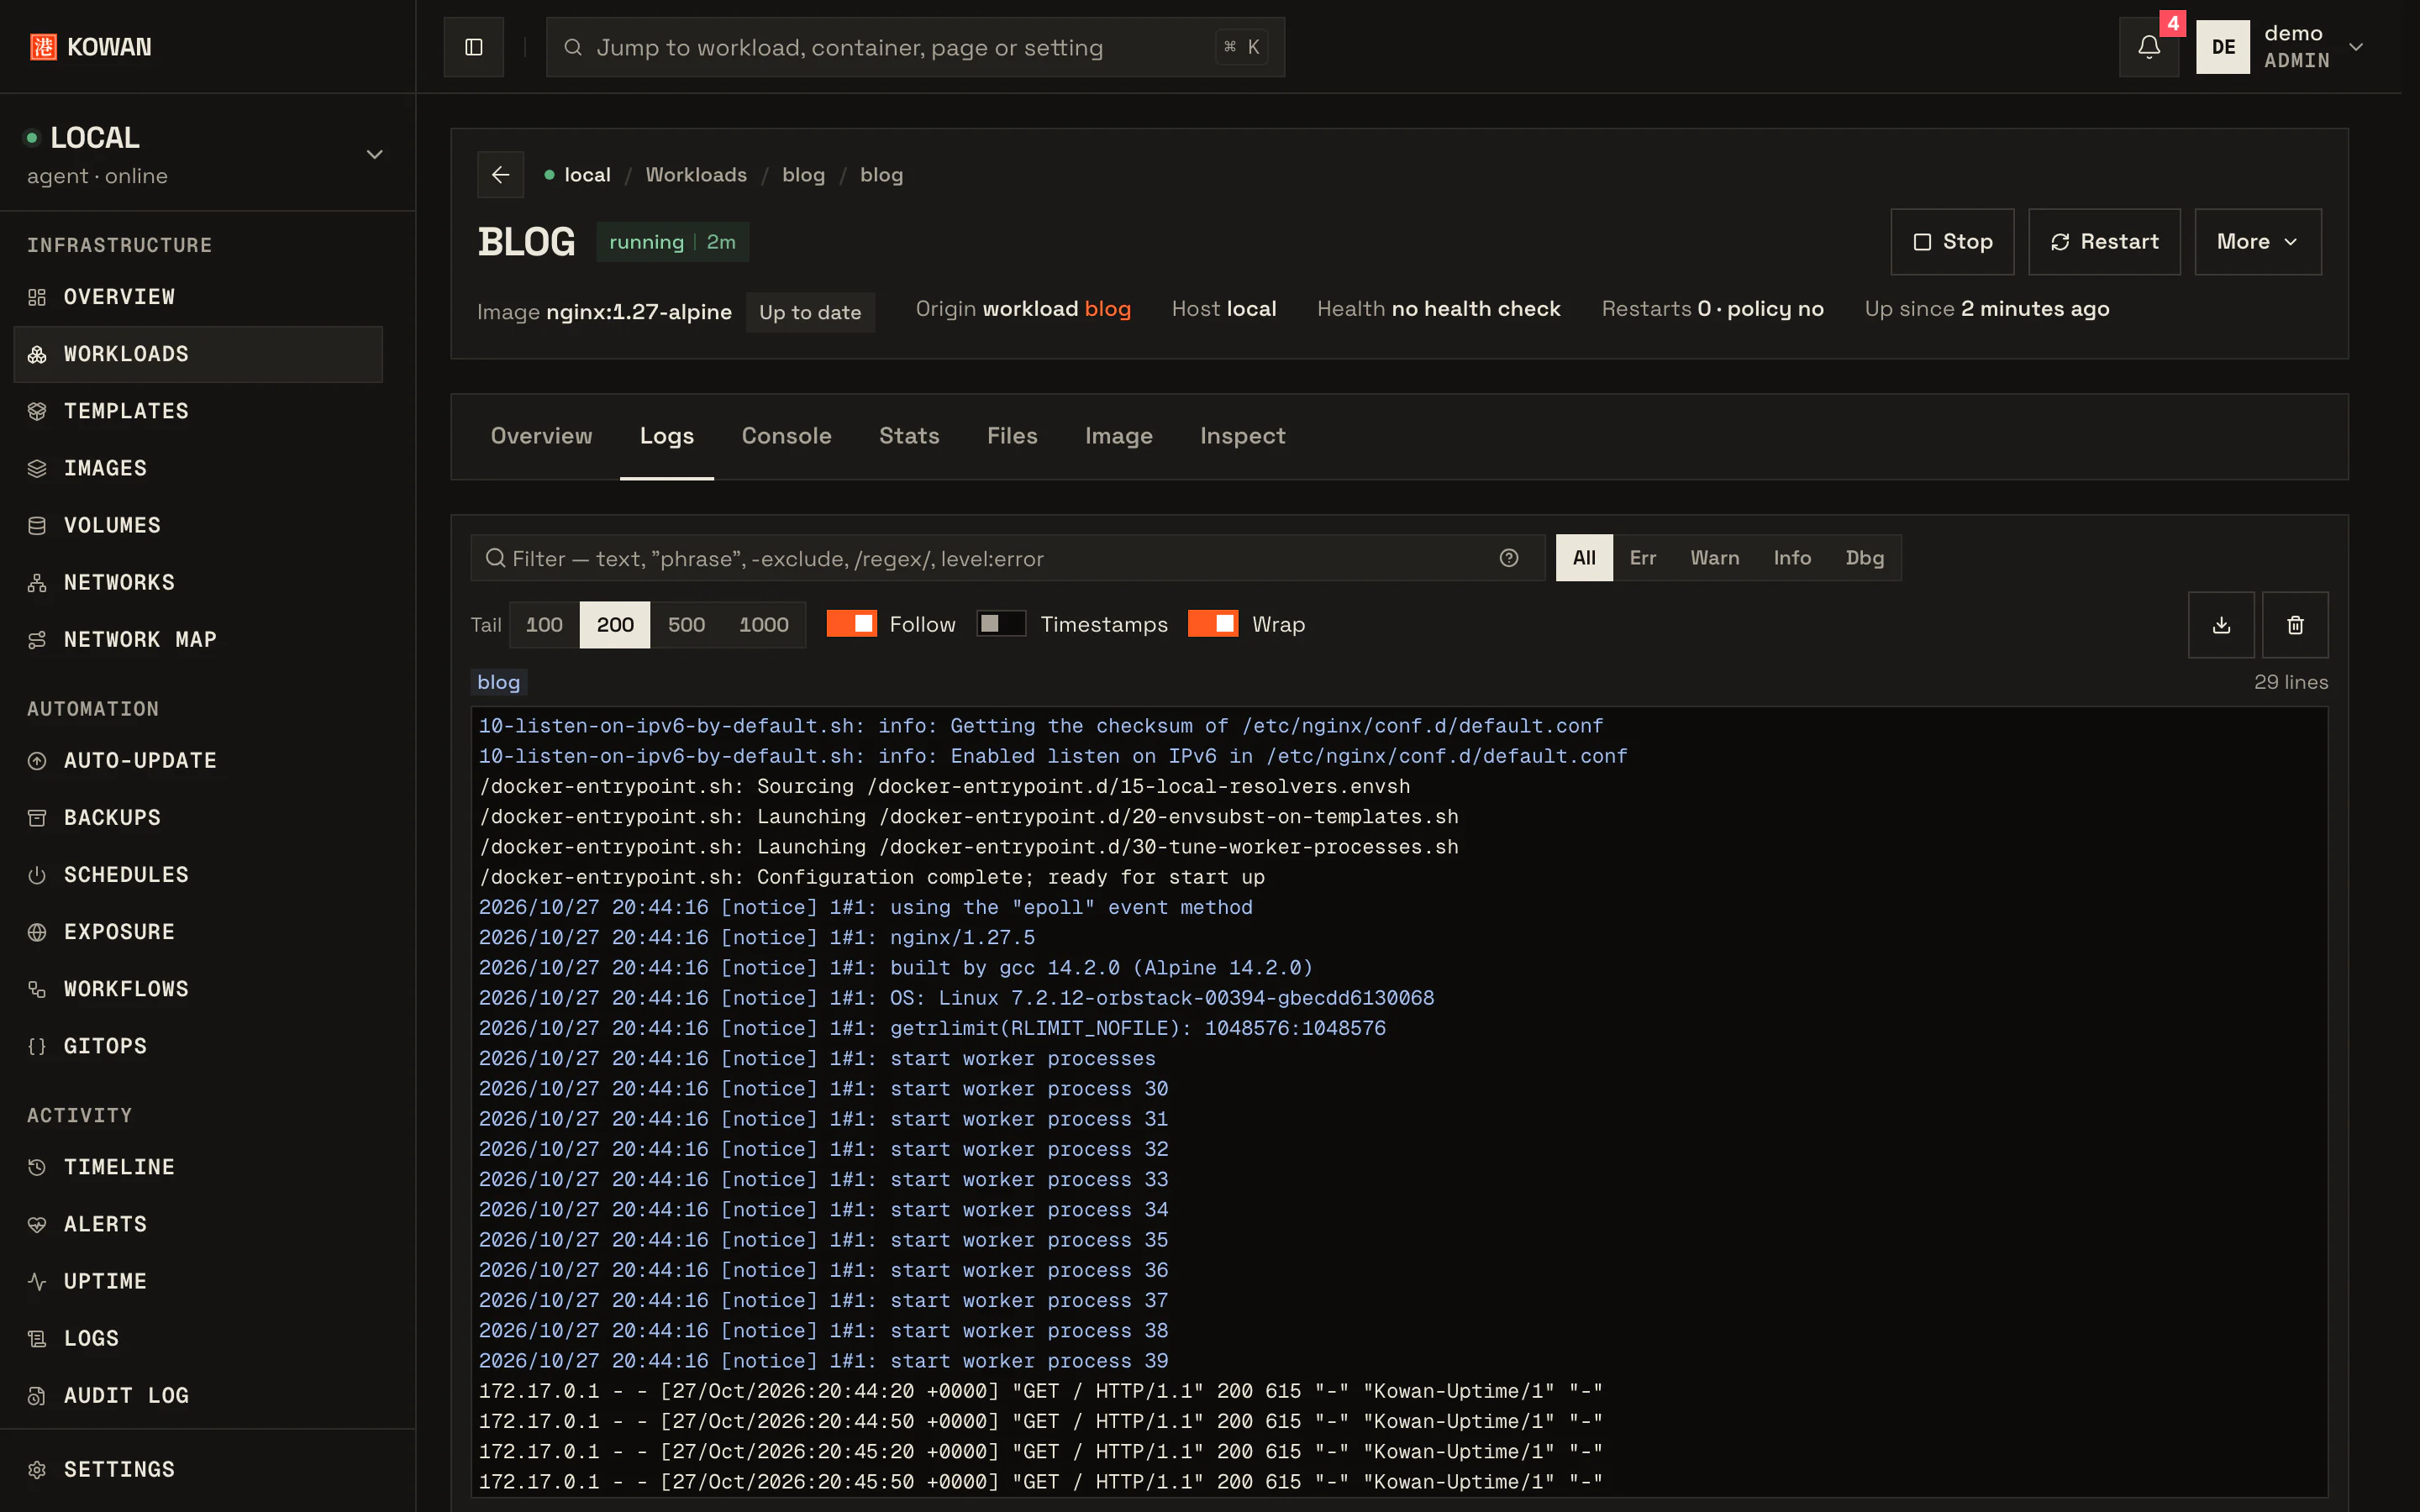Open the origin workload blog link
The height and width of the screenshot is (1512, 2420).
pyautogui.click(x=1107, y=309)
